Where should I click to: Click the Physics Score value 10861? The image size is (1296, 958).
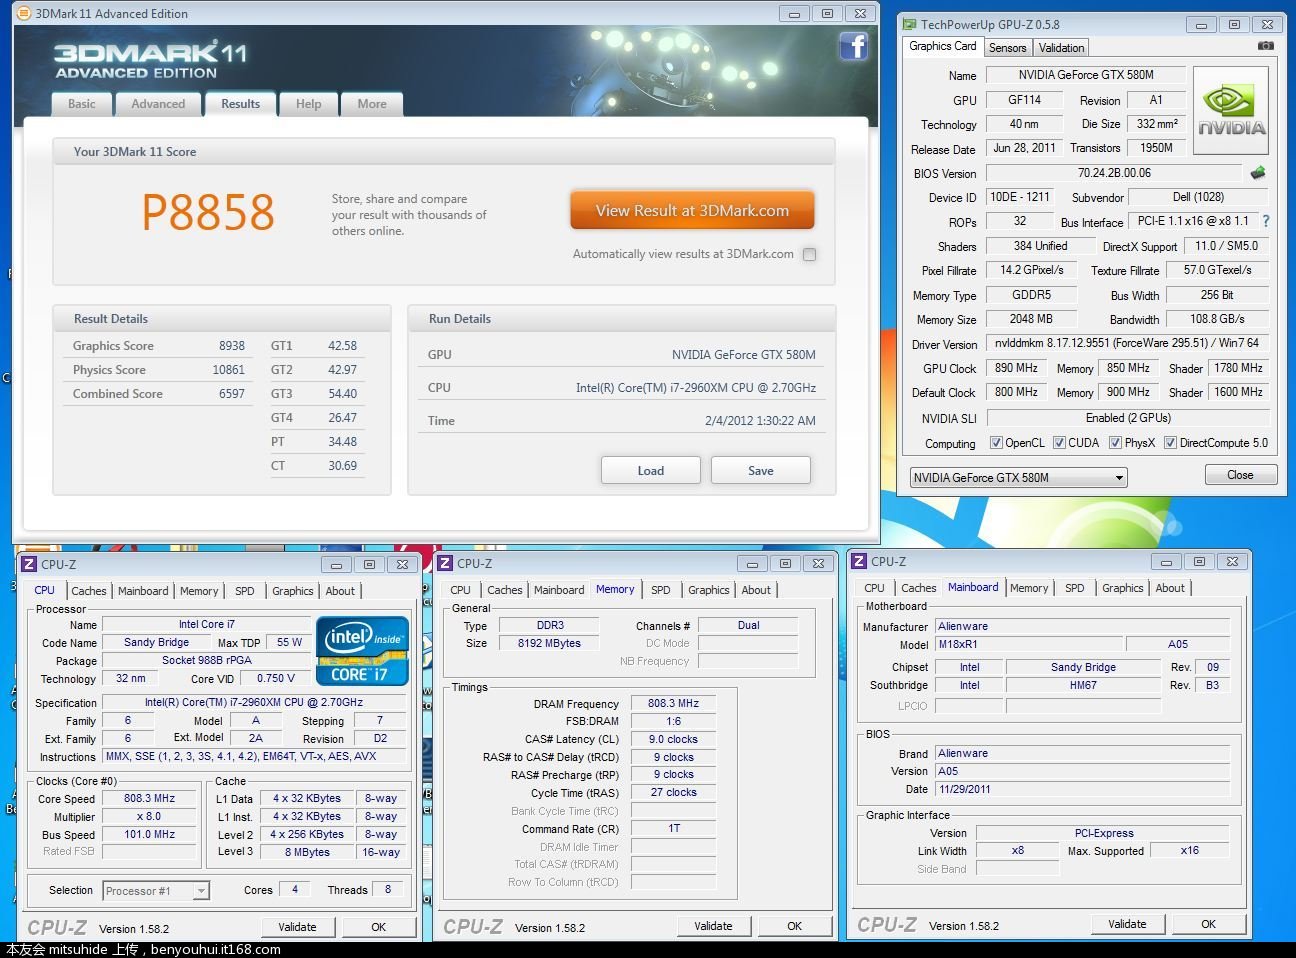(x=229, y=370)
